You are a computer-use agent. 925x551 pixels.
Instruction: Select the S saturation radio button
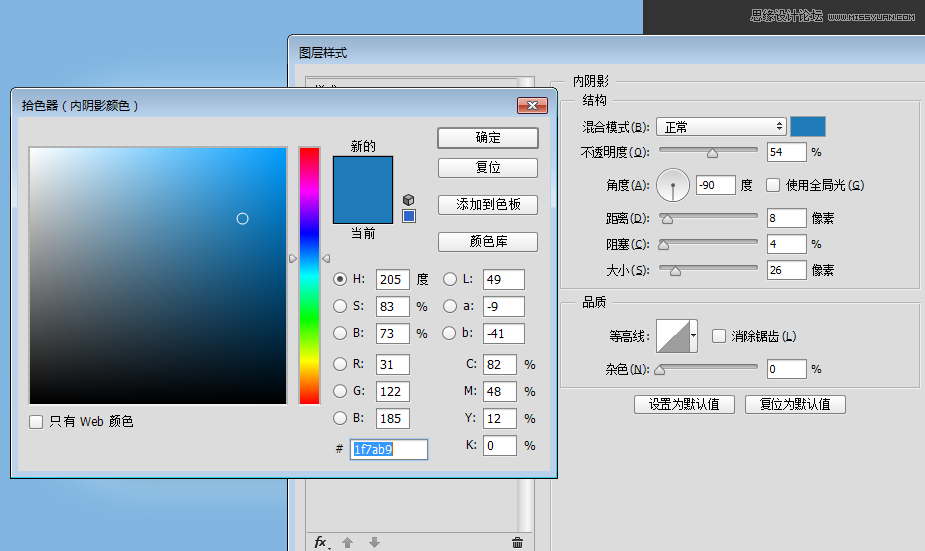tap(341, 306)
